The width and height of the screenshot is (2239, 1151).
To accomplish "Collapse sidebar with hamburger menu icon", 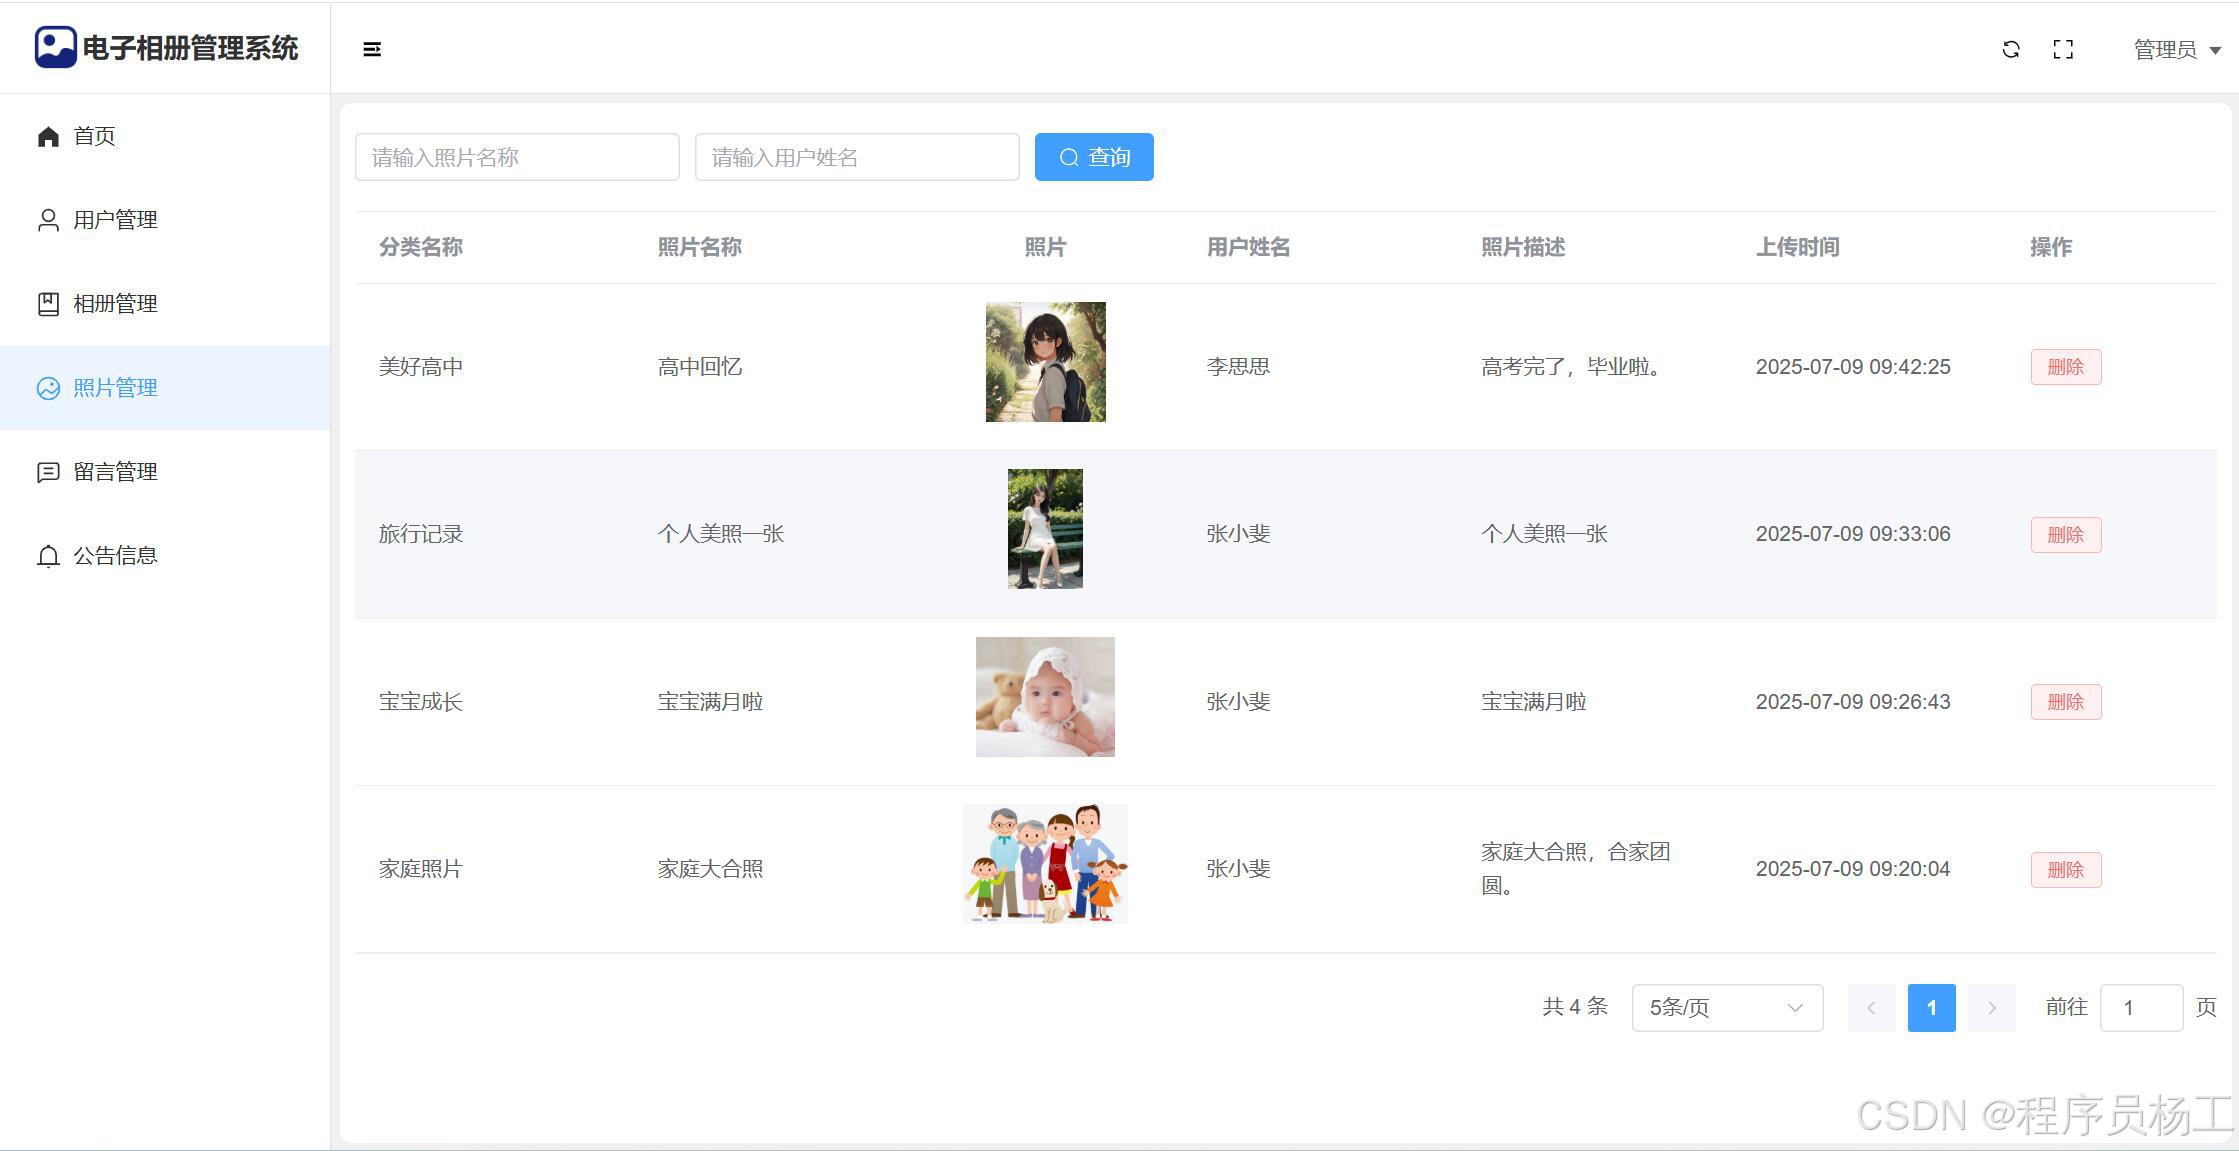I will (372, 49).
